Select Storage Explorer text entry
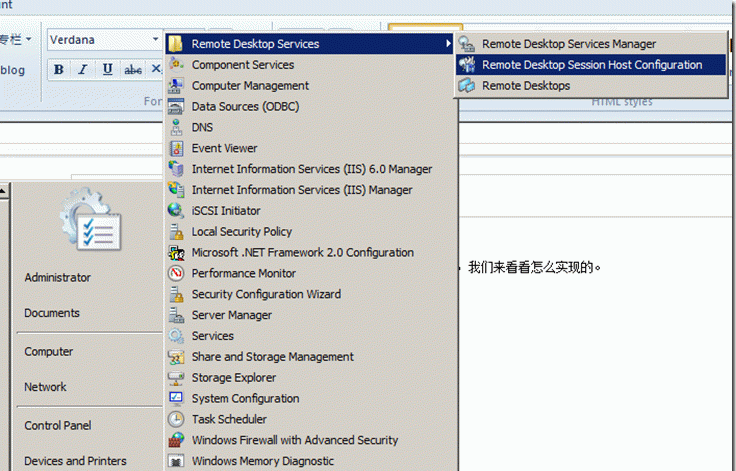 pyautogui.click(x=234, y=378)
